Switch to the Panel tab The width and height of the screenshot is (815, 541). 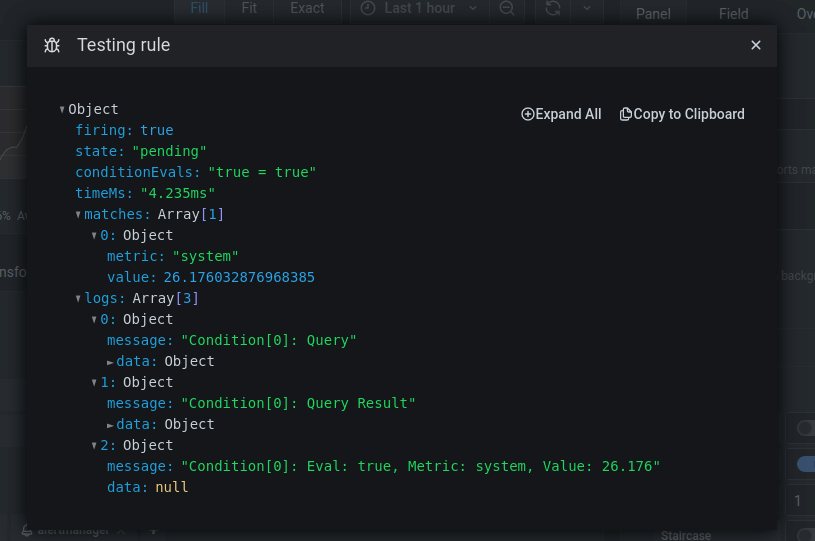tap(653, 14)
